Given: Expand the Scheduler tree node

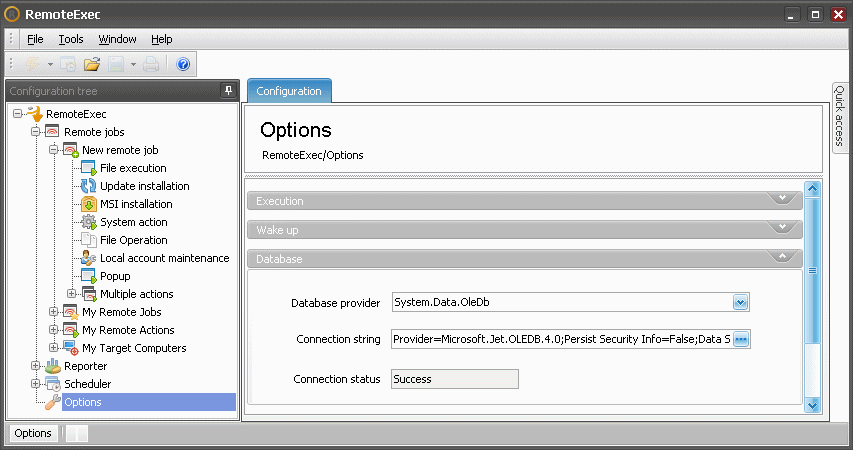Looking at the screenshot, I should 35,384.
